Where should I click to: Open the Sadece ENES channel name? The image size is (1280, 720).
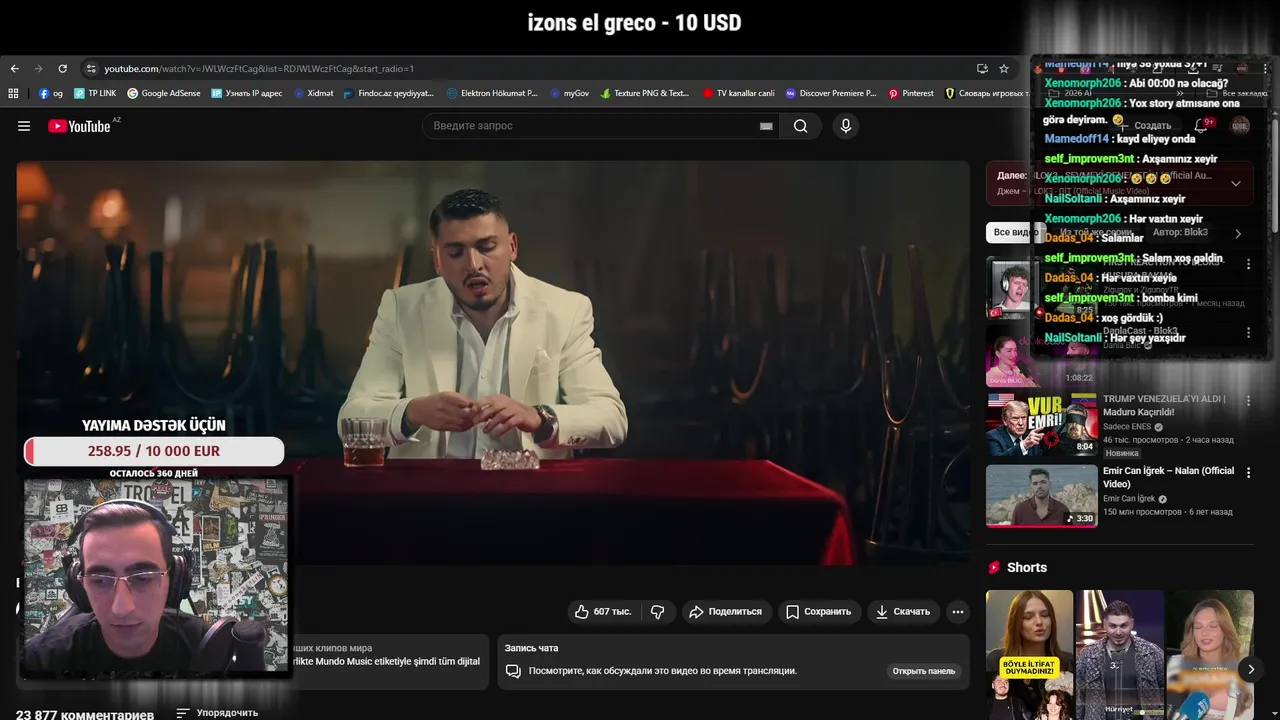(x=1127, y=427)
